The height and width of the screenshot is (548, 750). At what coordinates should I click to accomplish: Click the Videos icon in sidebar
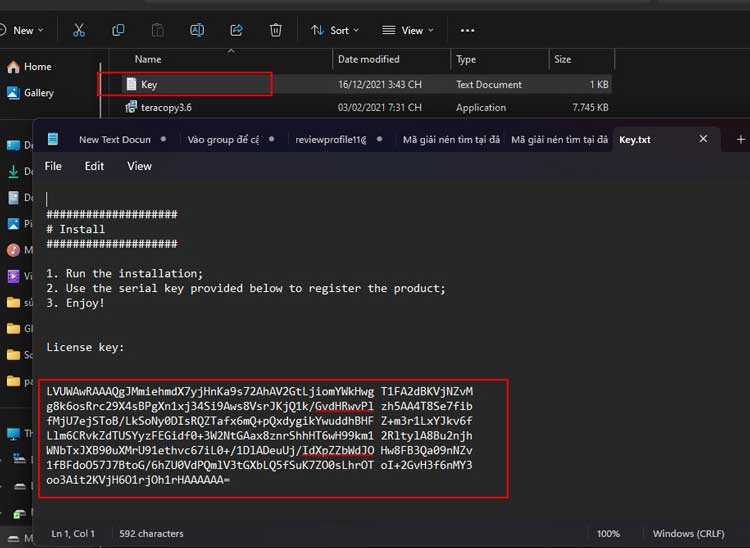pos(13,276)
